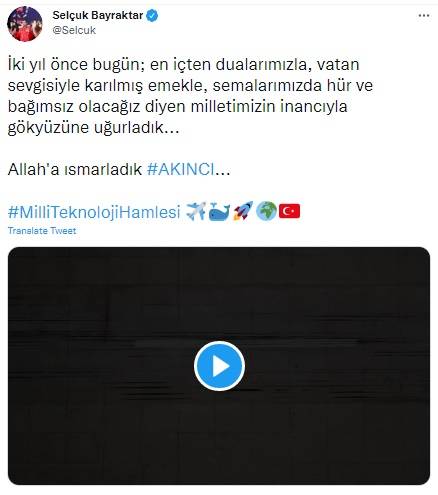Click the blue verified badge
This screenshot has width=438, height=495.
[x=152, y=15]
